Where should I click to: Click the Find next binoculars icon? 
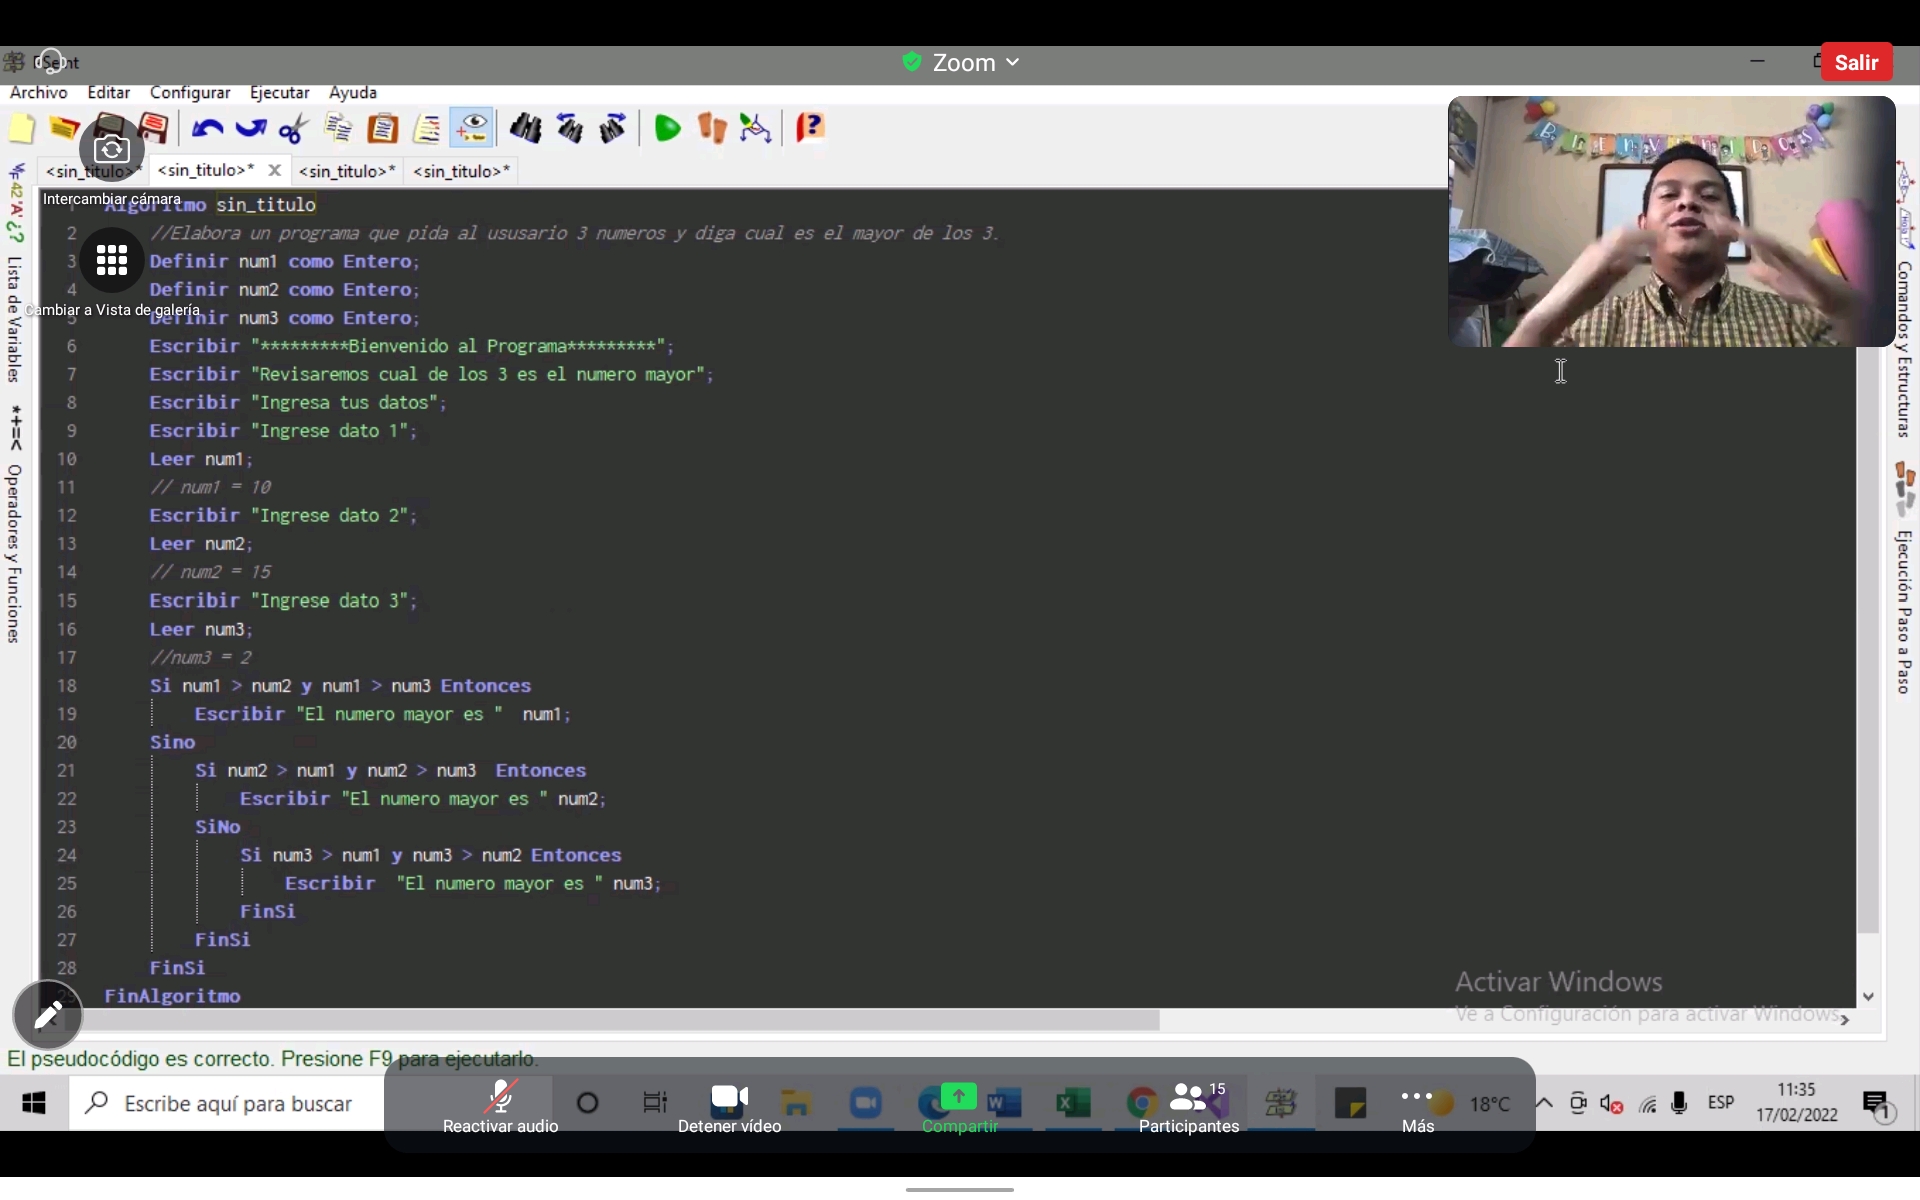[613, 129]
